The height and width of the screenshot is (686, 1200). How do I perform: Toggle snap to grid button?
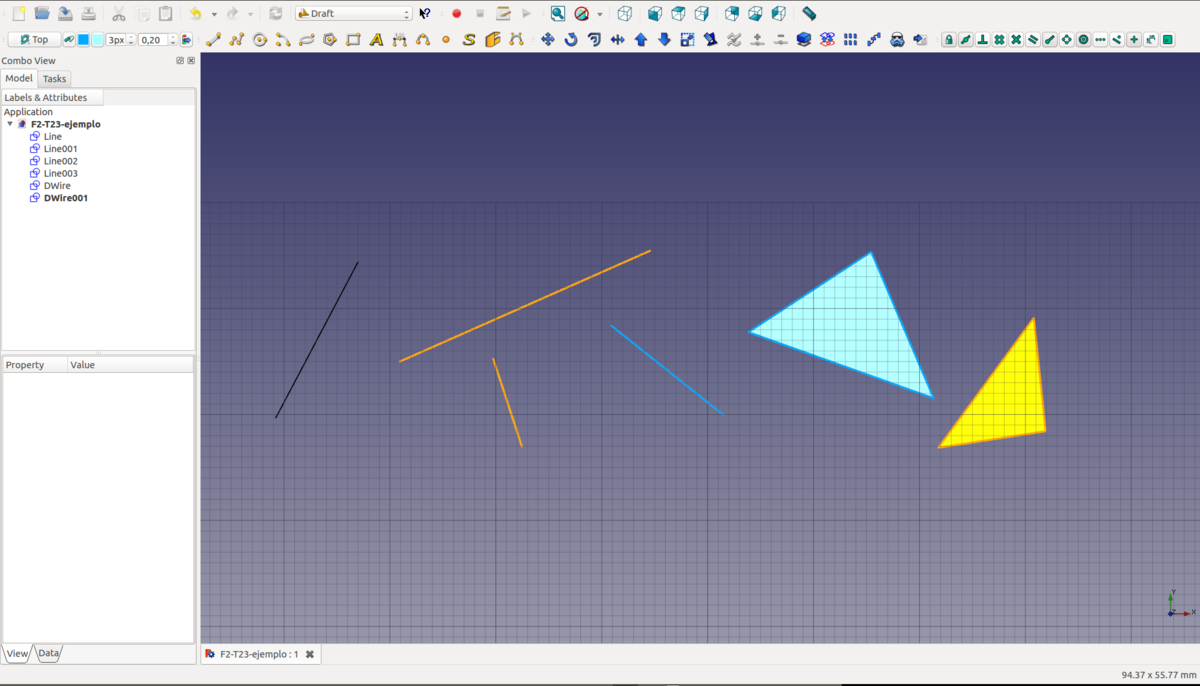999,40
